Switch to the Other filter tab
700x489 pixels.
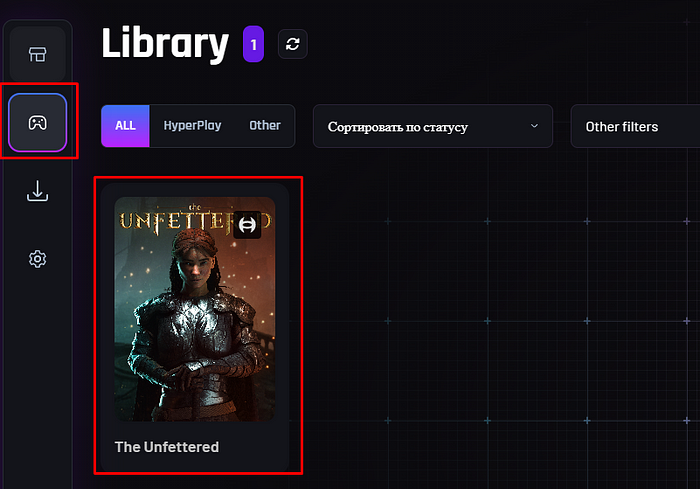[x=265, y=126]
